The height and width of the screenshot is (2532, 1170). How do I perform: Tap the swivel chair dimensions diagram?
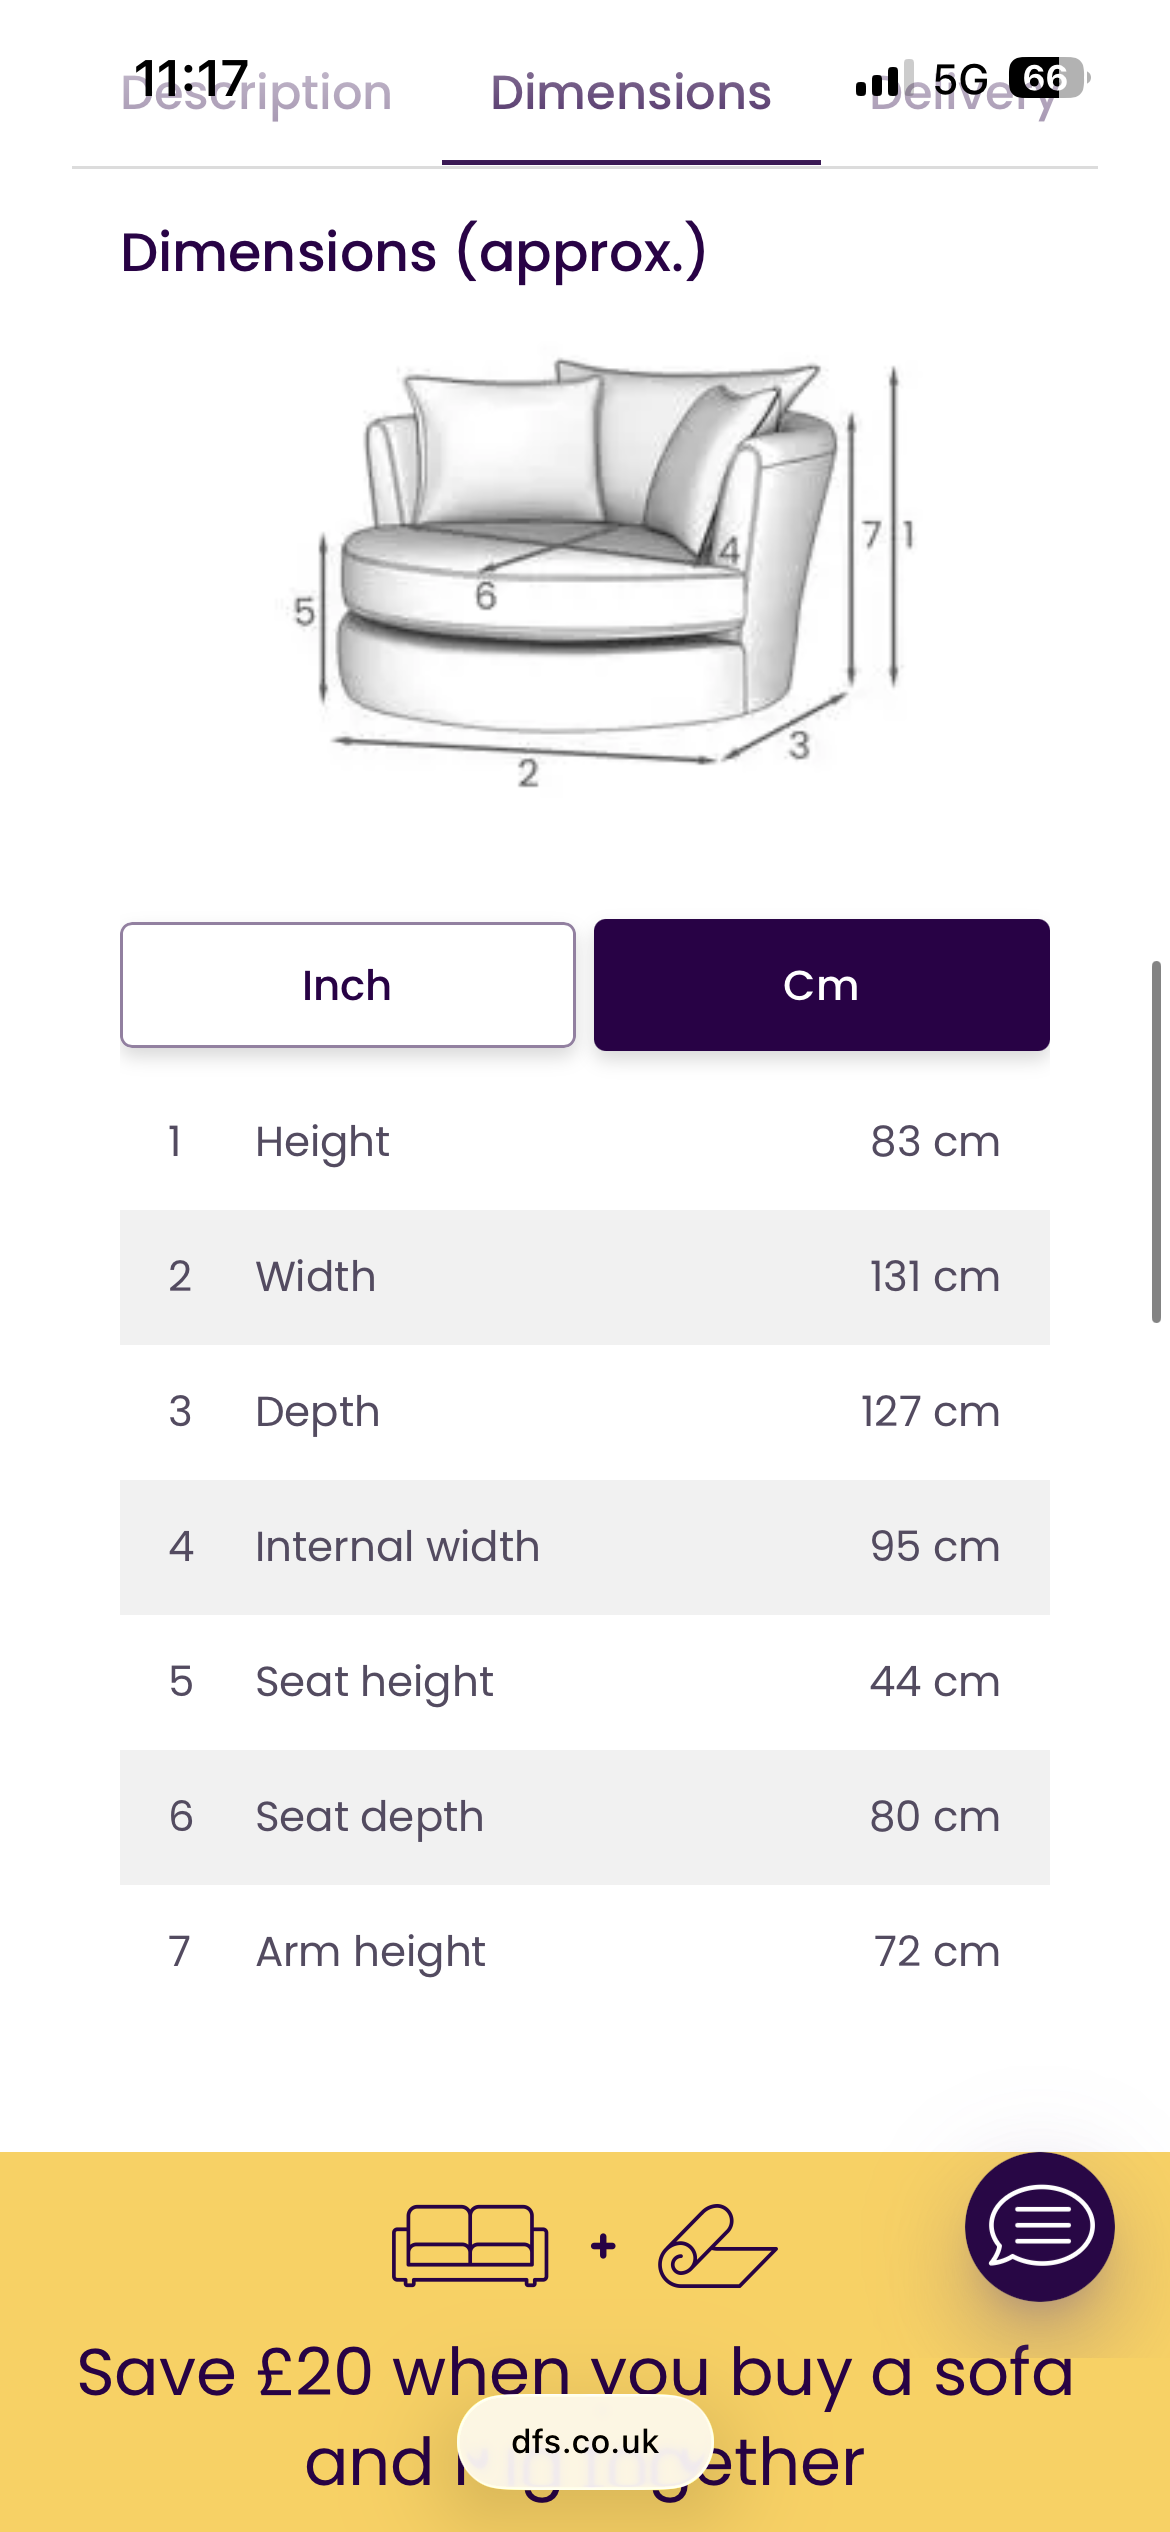point(600,570)
